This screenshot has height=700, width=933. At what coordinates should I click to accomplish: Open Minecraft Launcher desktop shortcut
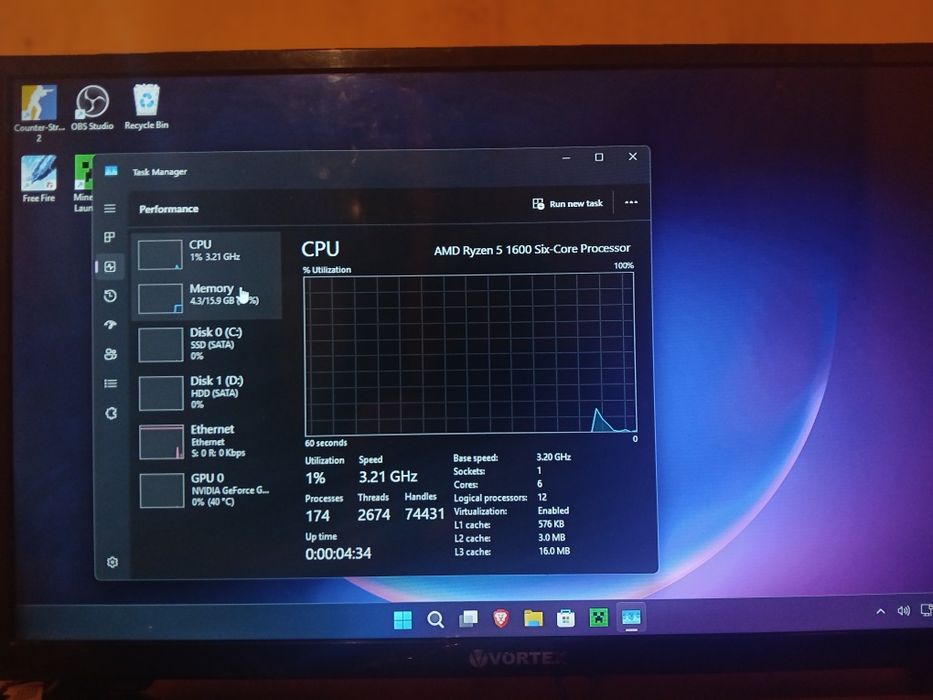(x=83, y=183)
